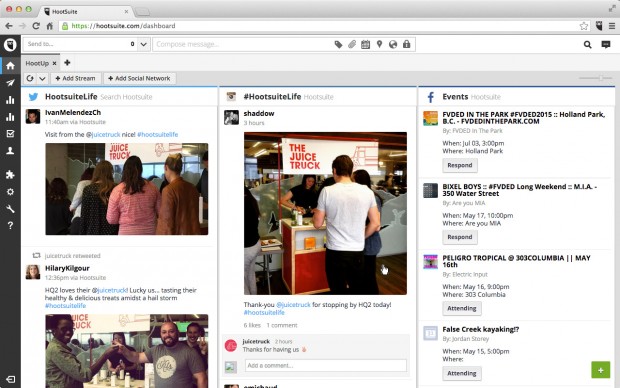This screenshot has width=620, height=388.
Task: Add location with the pin icon
Action: coord(379,44)
